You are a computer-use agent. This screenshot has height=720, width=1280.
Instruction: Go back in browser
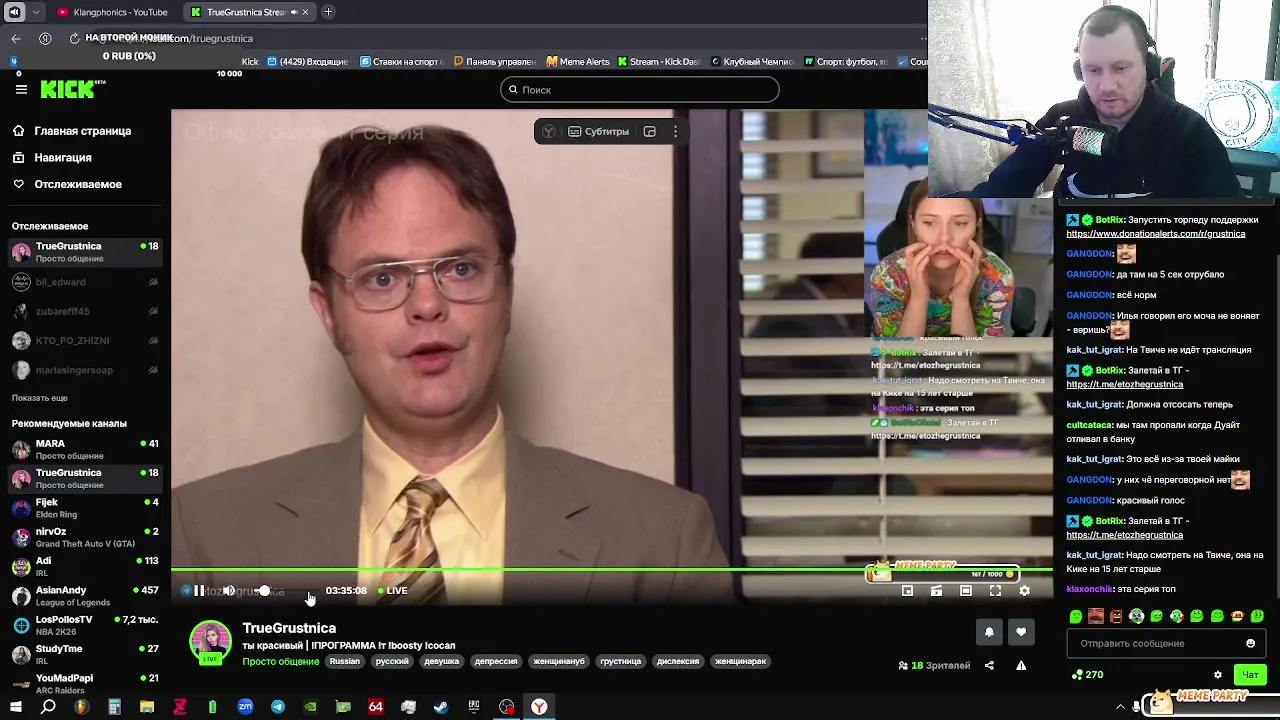pyautogui.click(x=16, y=38)
